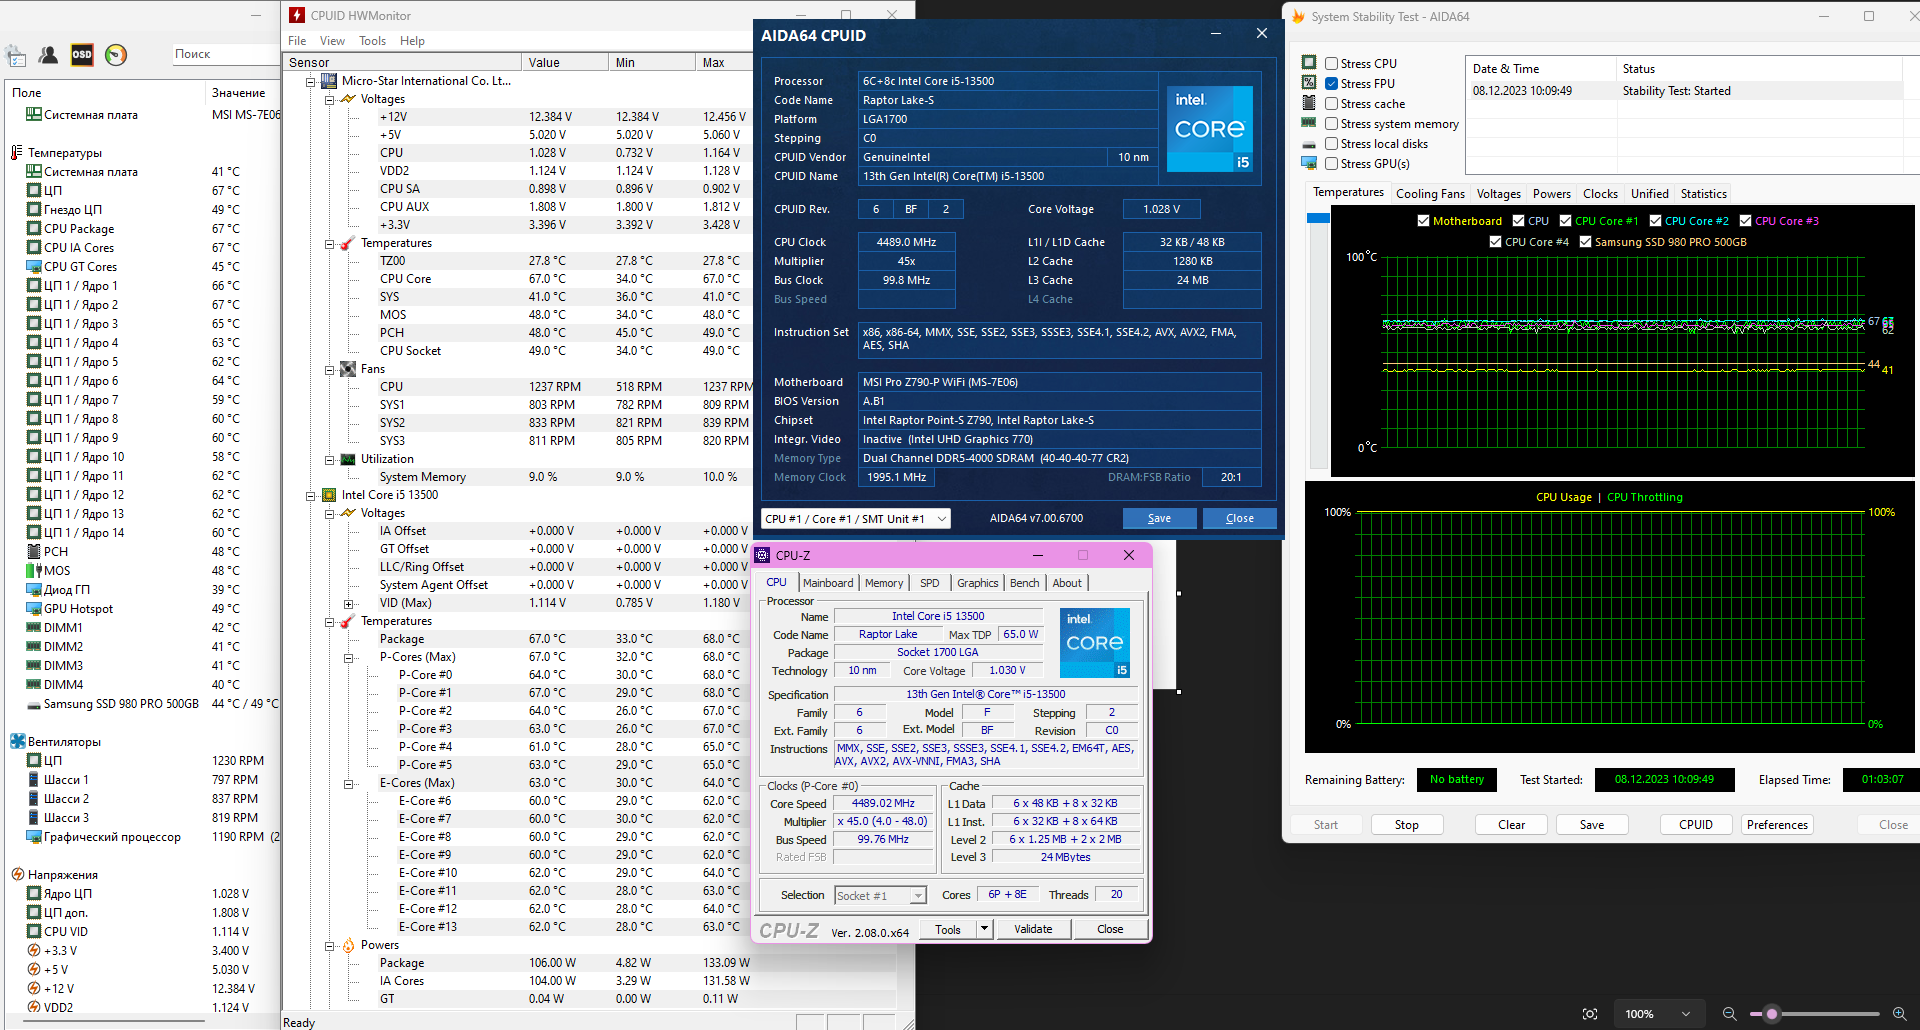
Task: Click the thermometer icon beside Температуры
Action: click(x=17, y=153)
